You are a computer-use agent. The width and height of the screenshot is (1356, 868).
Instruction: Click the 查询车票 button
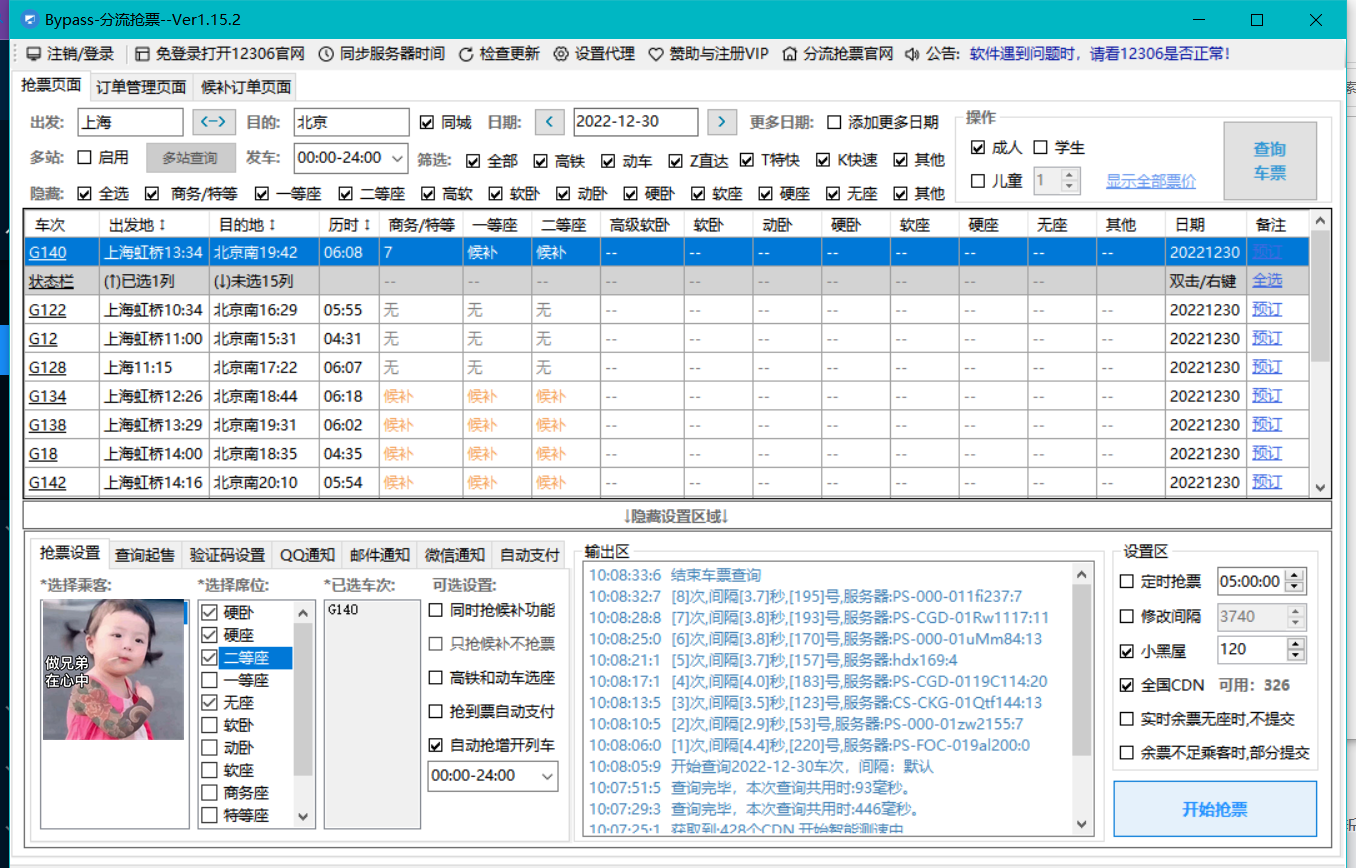click(x=1269, y=161)
